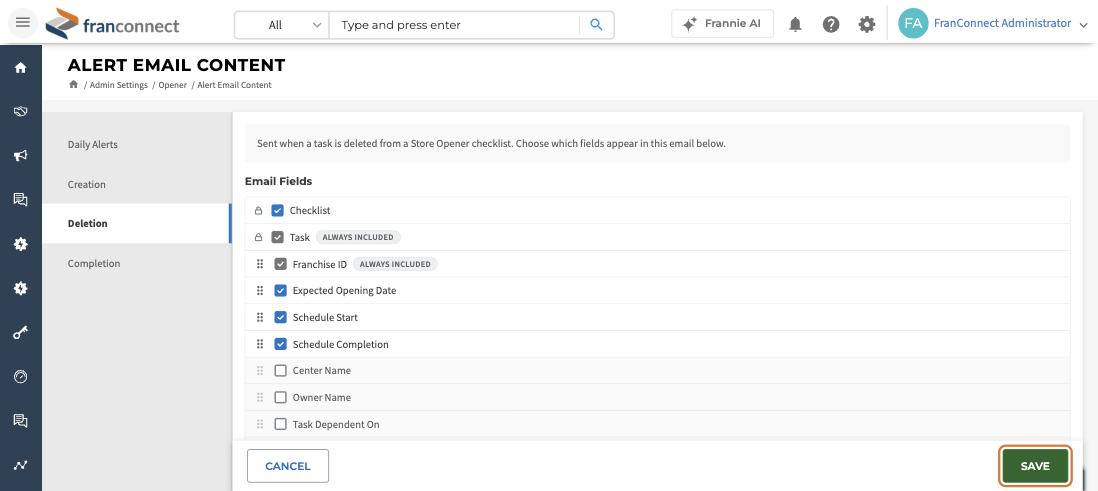This screenshot has height=491, width=1098.
Task: Click the Cancel button
Action: point(288,466)
